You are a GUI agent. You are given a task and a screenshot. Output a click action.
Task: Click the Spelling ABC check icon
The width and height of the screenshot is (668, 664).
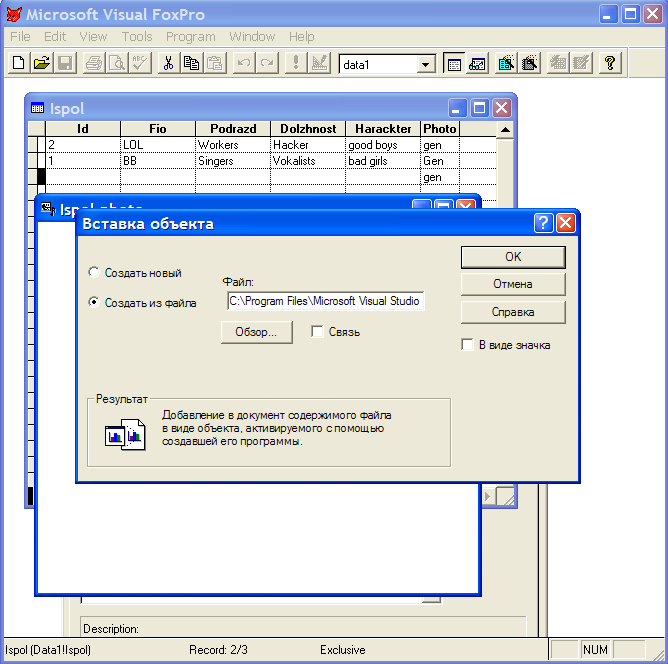click(x=140, y=63)
